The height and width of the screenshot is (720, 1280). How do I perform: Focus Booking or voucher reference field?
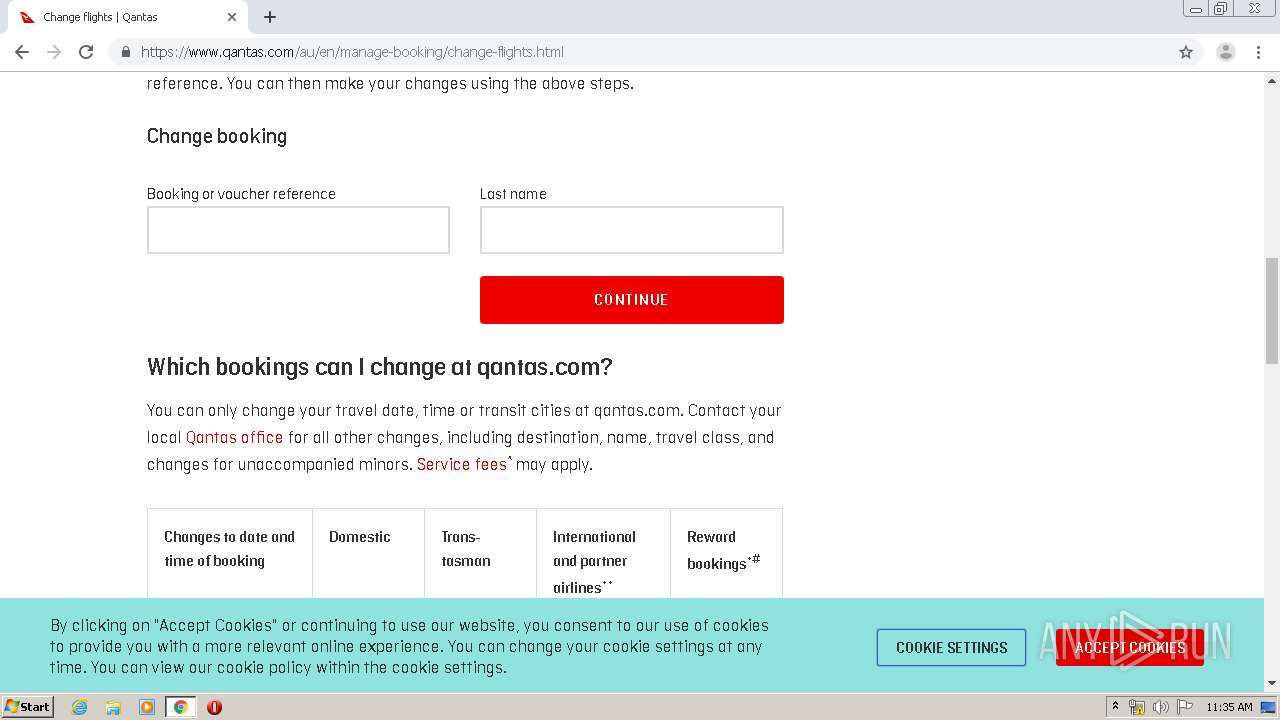[x=298, y=230]
